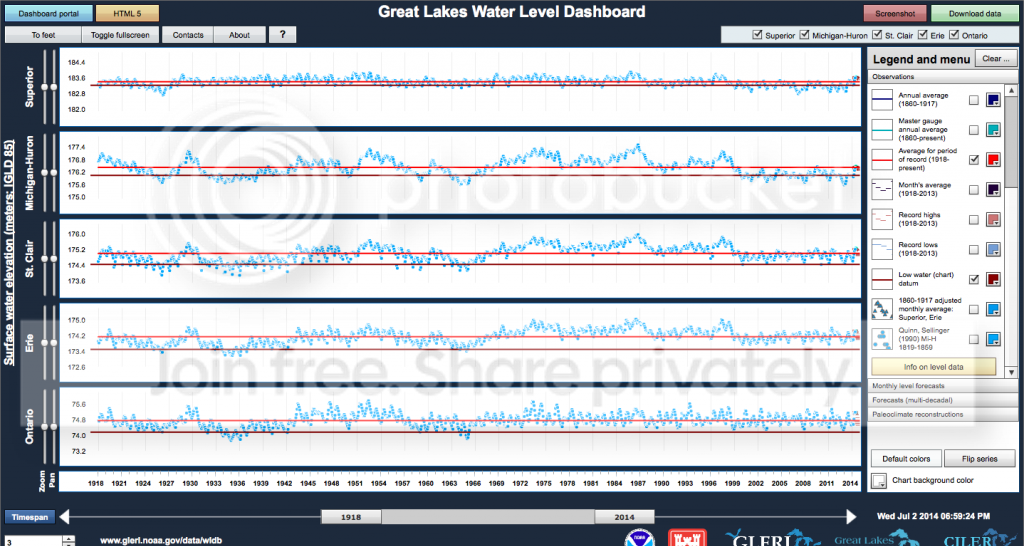Click the Army Corps castle logo
Viewport: 1024px width, 546px height.
693,538
